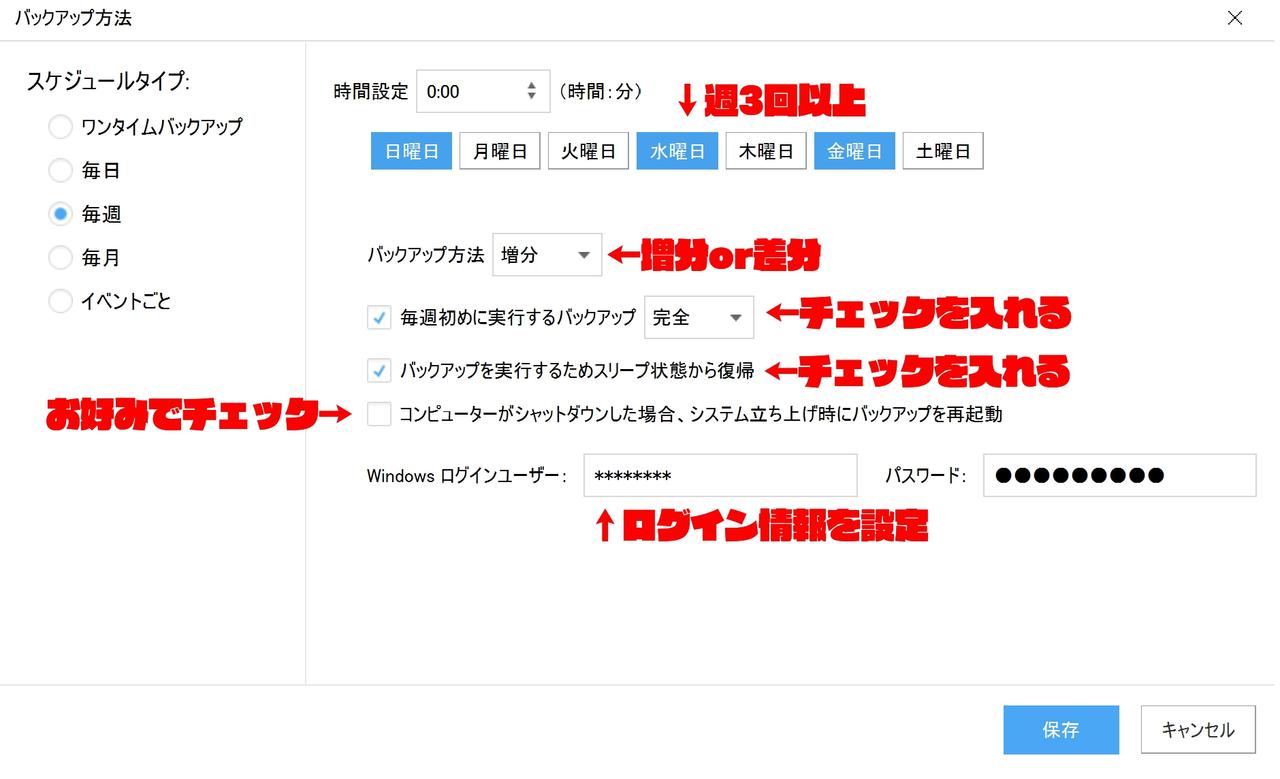Click the 時間設定 time field
The height and width of the screenshot is (779, 1280).
tap(483, 91)
